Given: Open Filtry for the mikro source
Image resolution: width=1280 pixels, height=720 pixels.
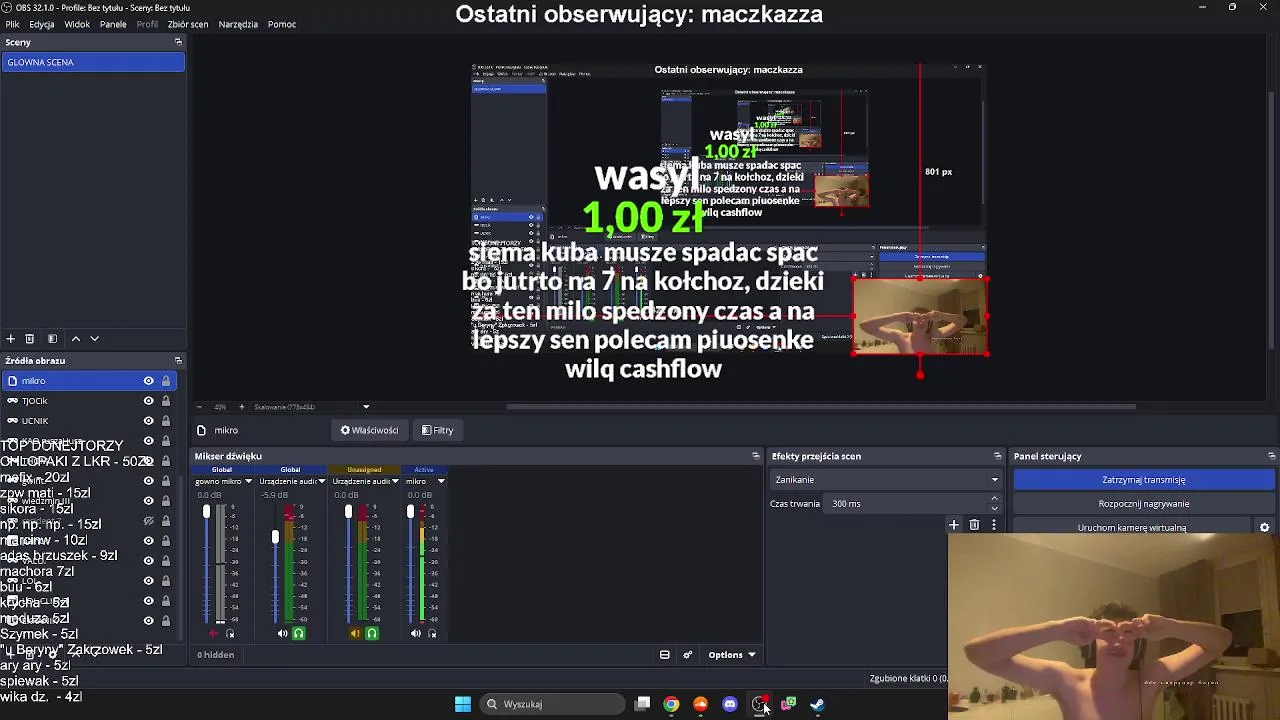Looking at the screenshot, I should [438, 431].
